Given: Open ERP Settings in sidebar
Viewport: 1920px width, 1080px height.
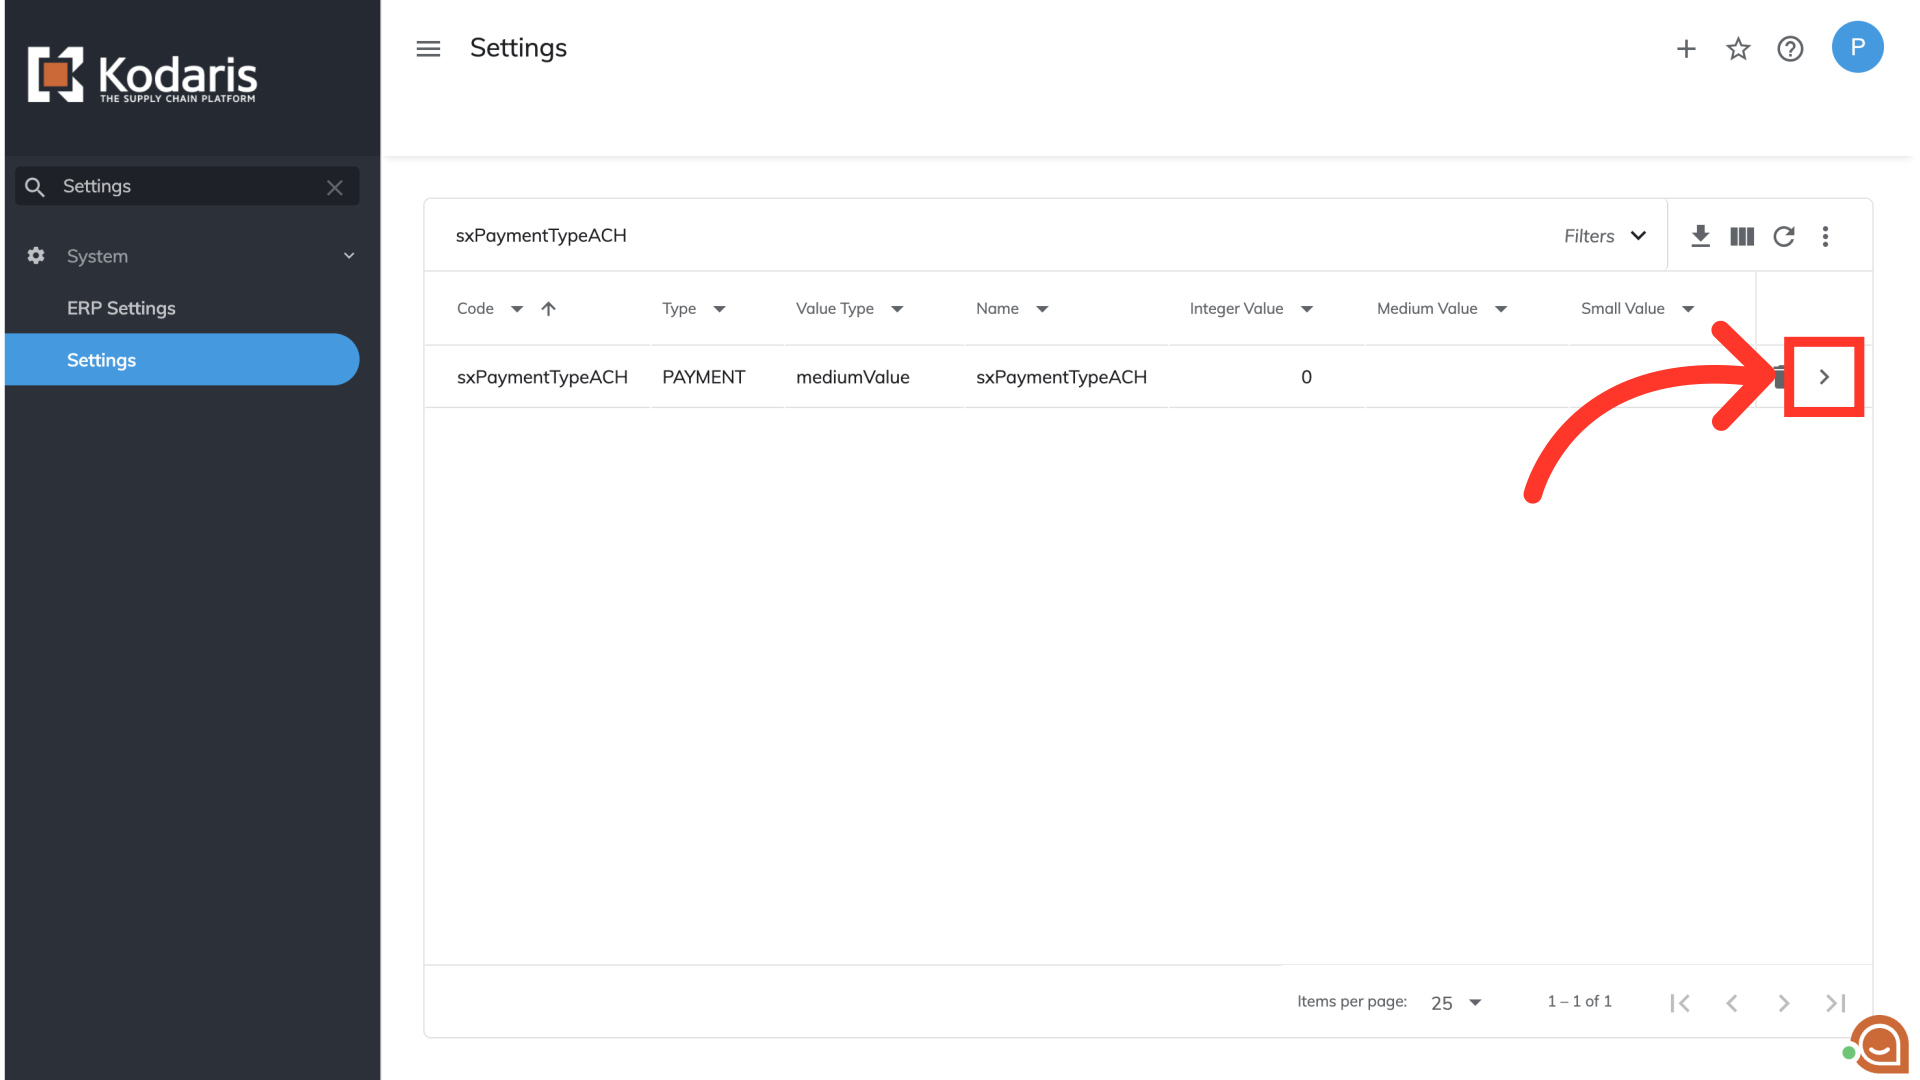Looking at the screenshot, I should (x=121, y=308).
